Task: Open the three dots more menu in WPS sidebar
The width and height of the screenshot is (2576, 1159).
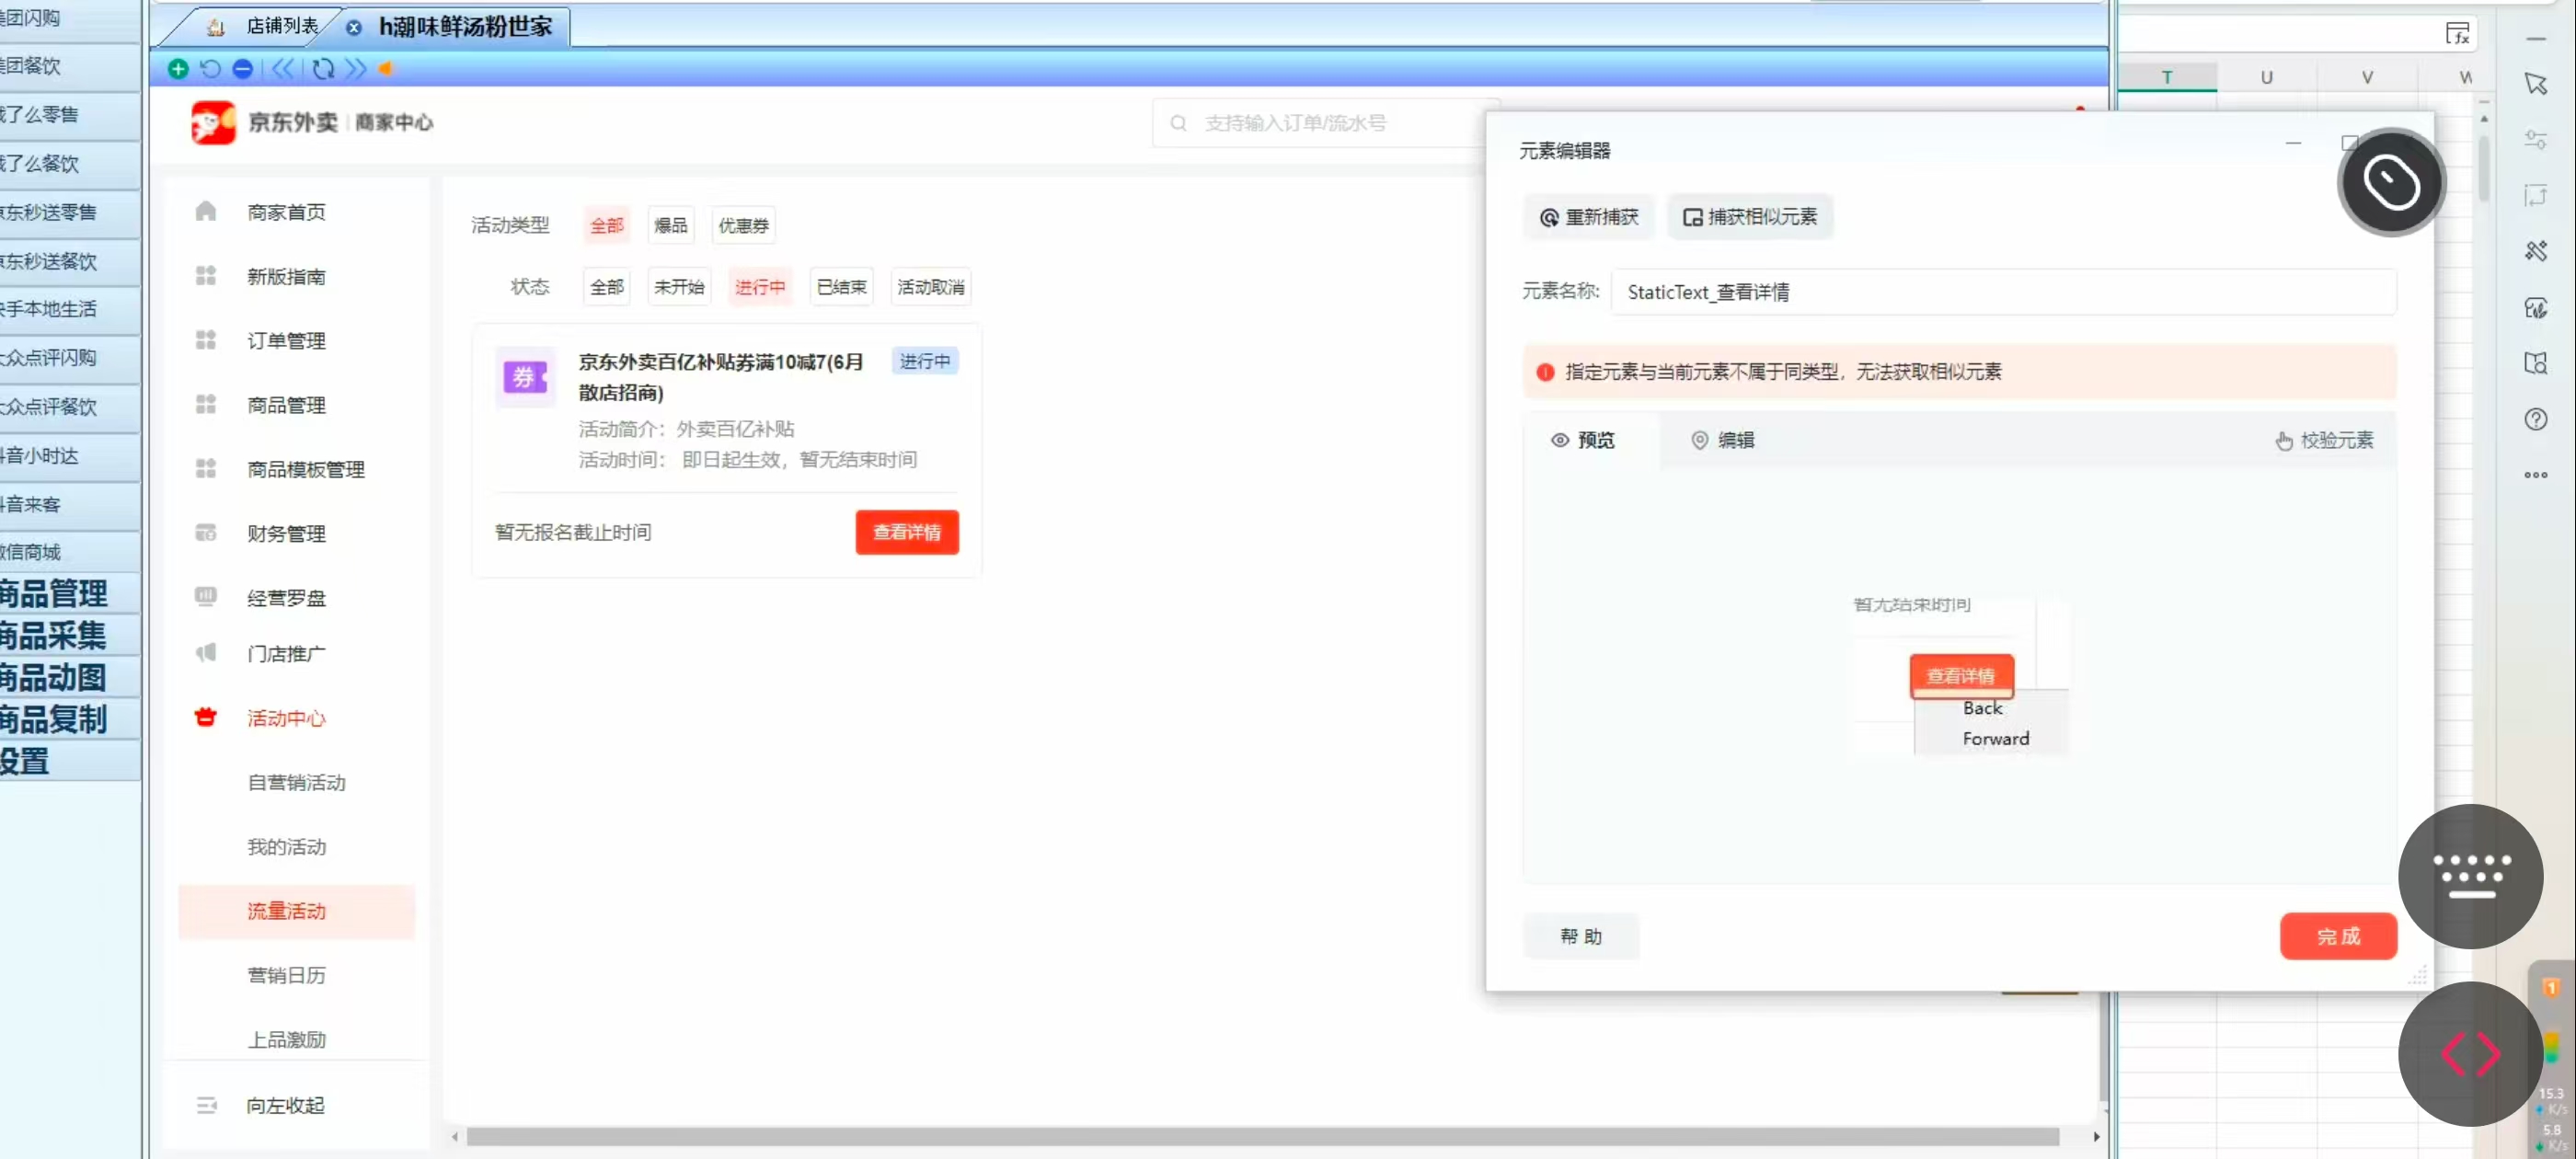Action: pyautogui.click(x=2535, y=475)
